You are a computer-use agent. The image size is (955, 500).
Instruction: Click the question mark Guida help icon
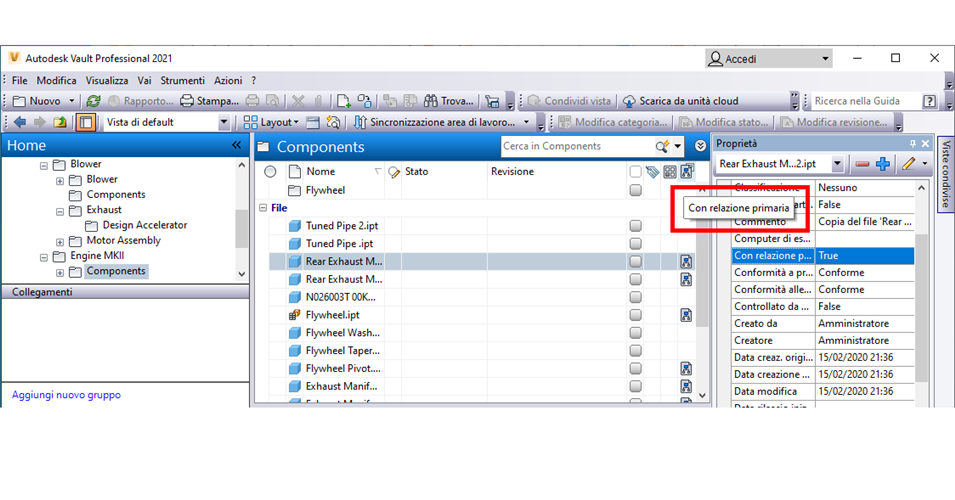(929, 101)
